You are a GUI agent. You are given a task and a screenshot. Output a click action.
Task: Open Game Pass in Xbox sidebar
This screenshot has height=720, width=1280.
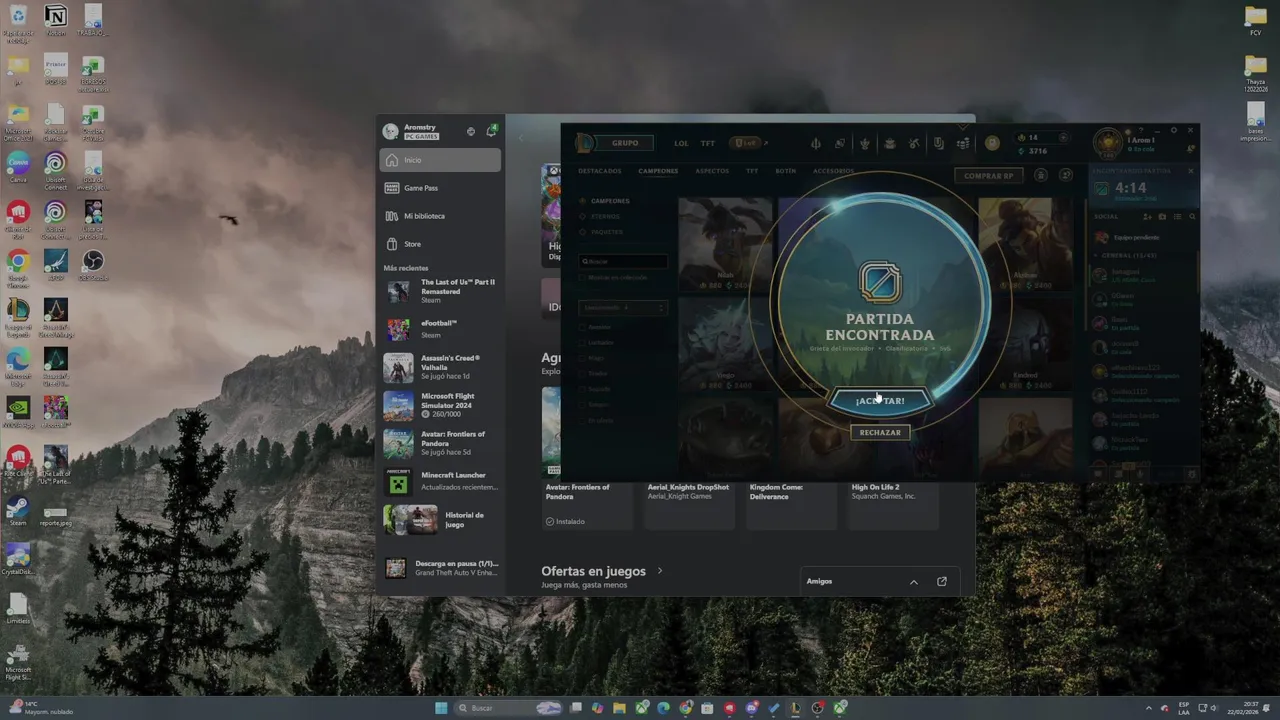440,188
